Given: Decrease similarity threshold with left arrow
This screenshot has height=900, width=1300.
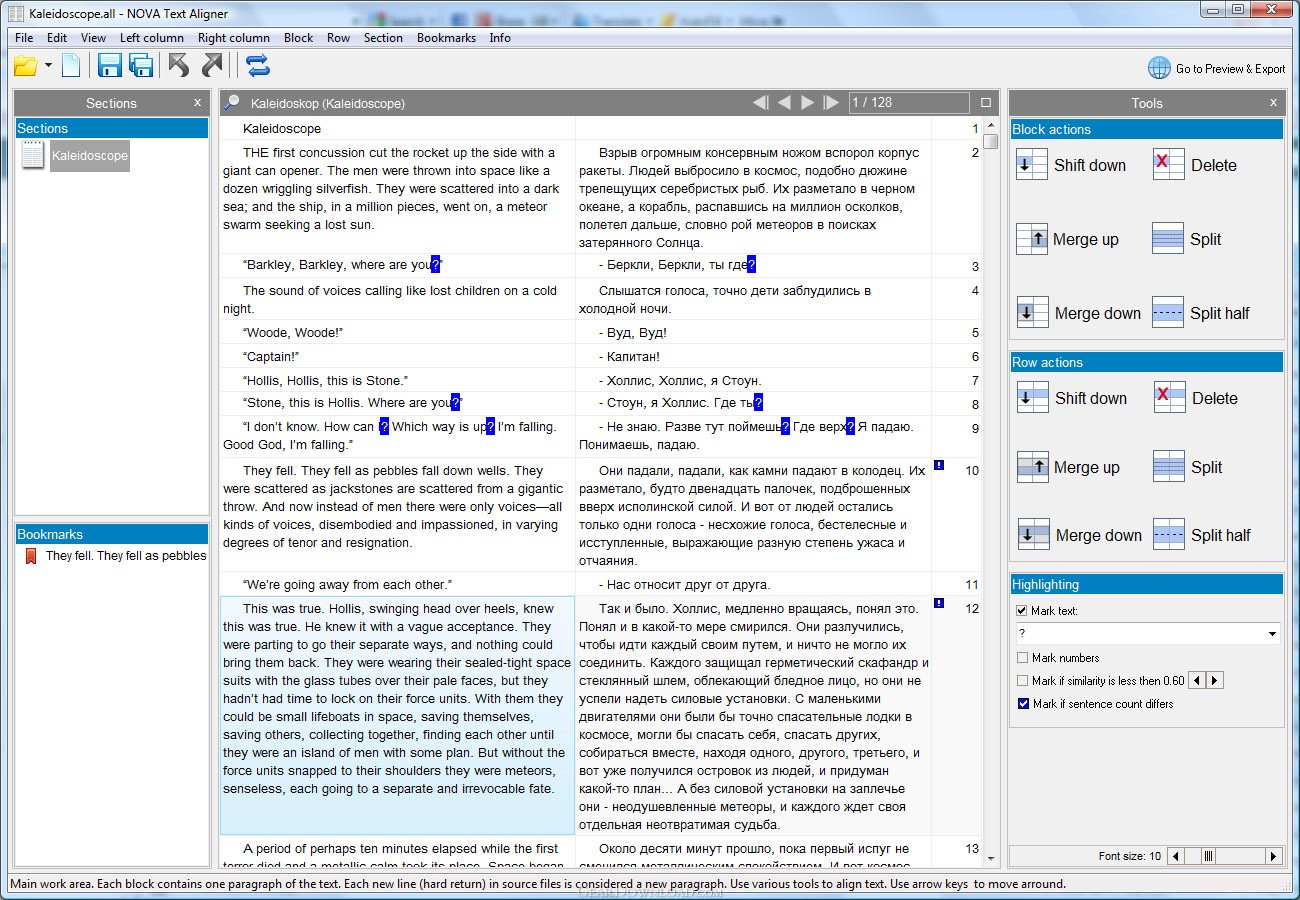Looking at the screenshot, I should click(x=1197, y=681).
